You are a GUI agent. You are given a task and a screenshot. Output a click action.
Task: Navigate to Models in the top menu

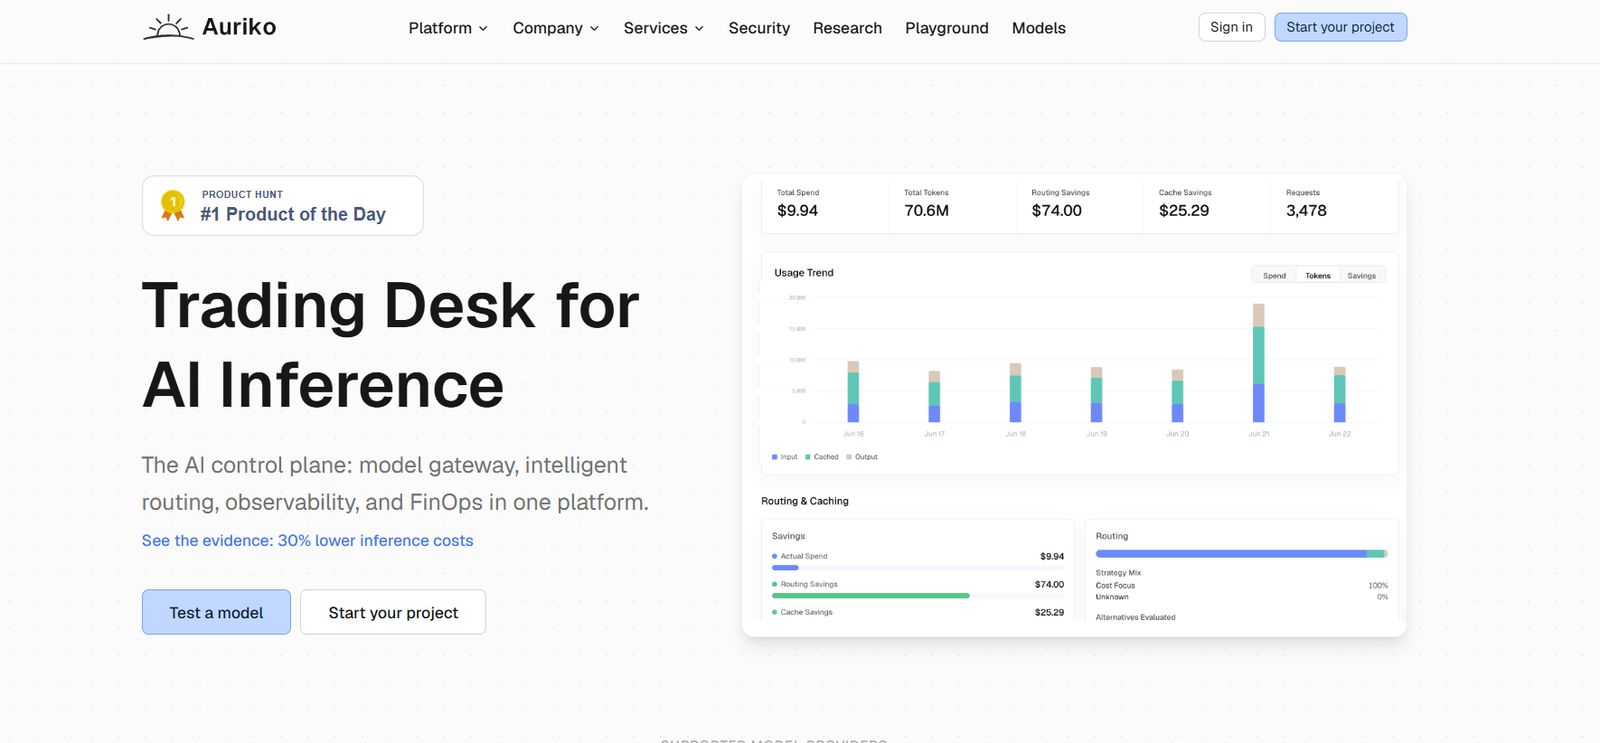(1039, 28)
